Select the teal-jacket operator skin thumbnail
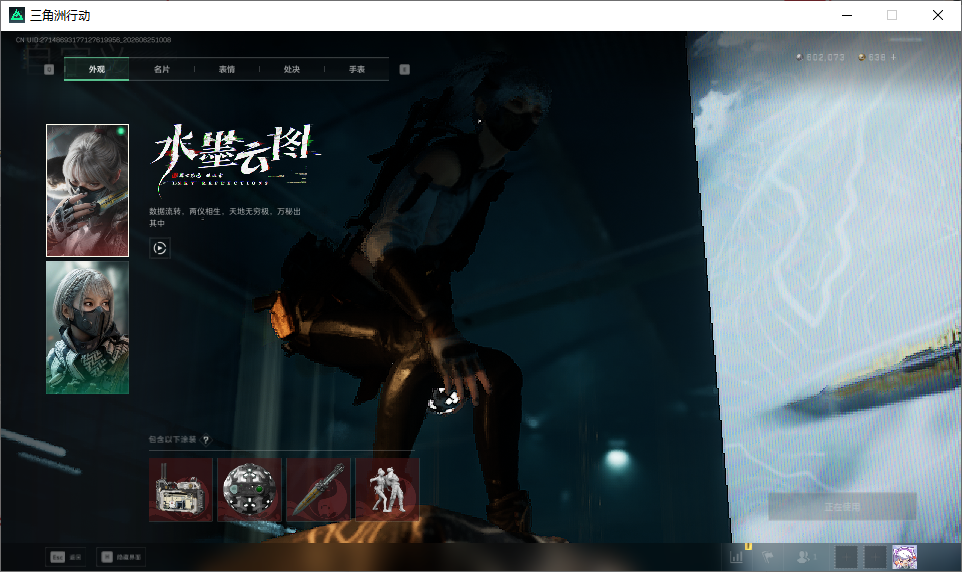This screenshot has width=962, height=572. 87,328
